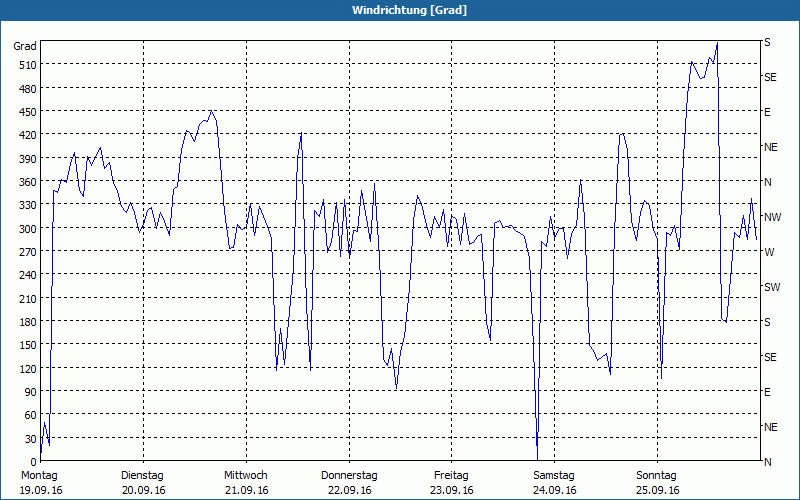Select the 23.09.16 date label
The width and height of the screenshot is (800, 500).
click(x=452, y=490)
